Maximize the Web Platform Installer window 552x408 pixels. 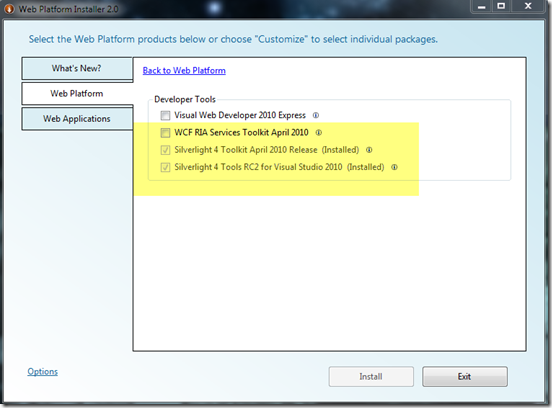[x=501, y=6]
